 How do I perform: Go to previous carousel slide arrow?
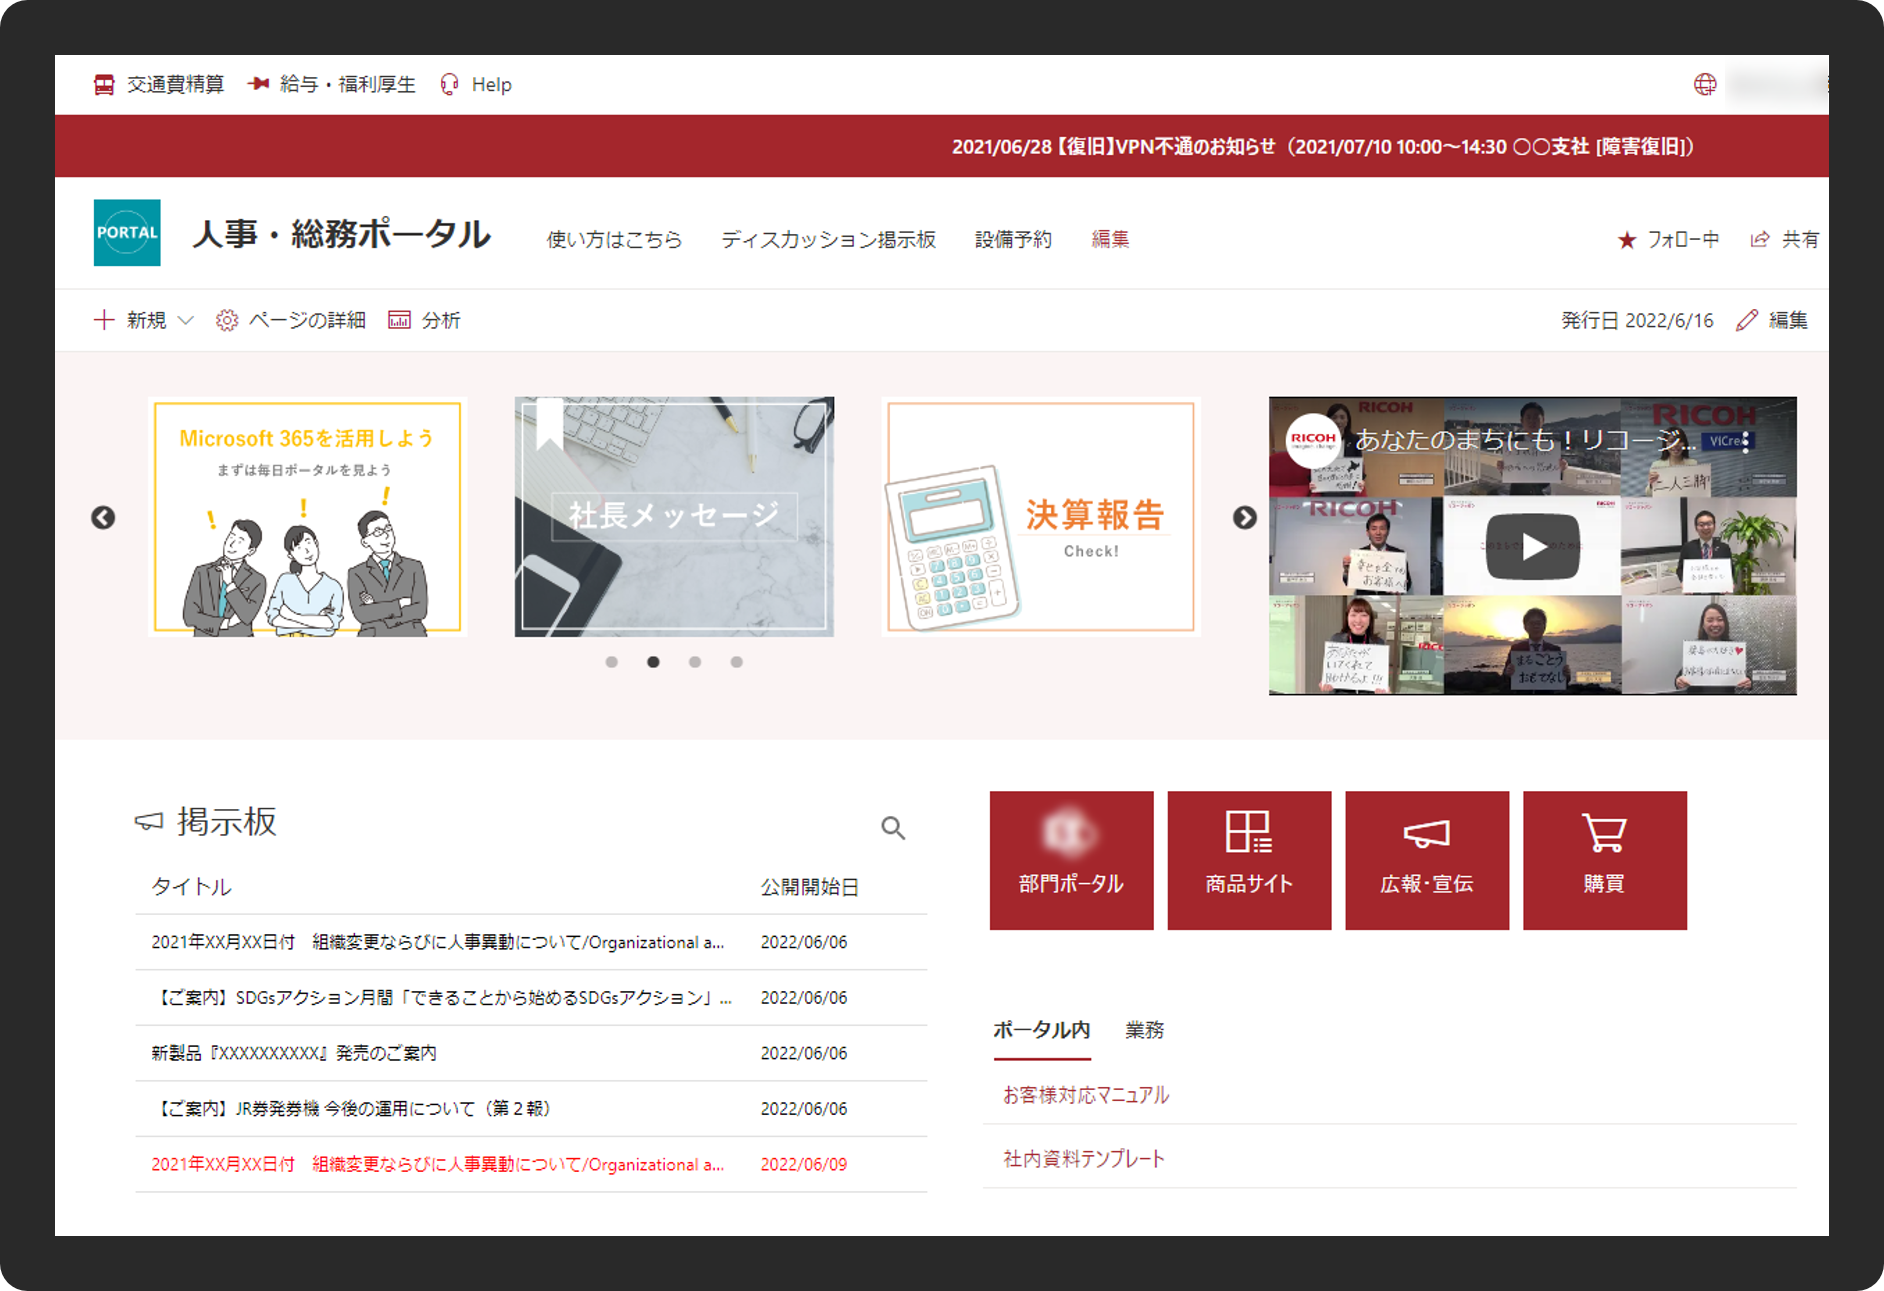(103, 517)
